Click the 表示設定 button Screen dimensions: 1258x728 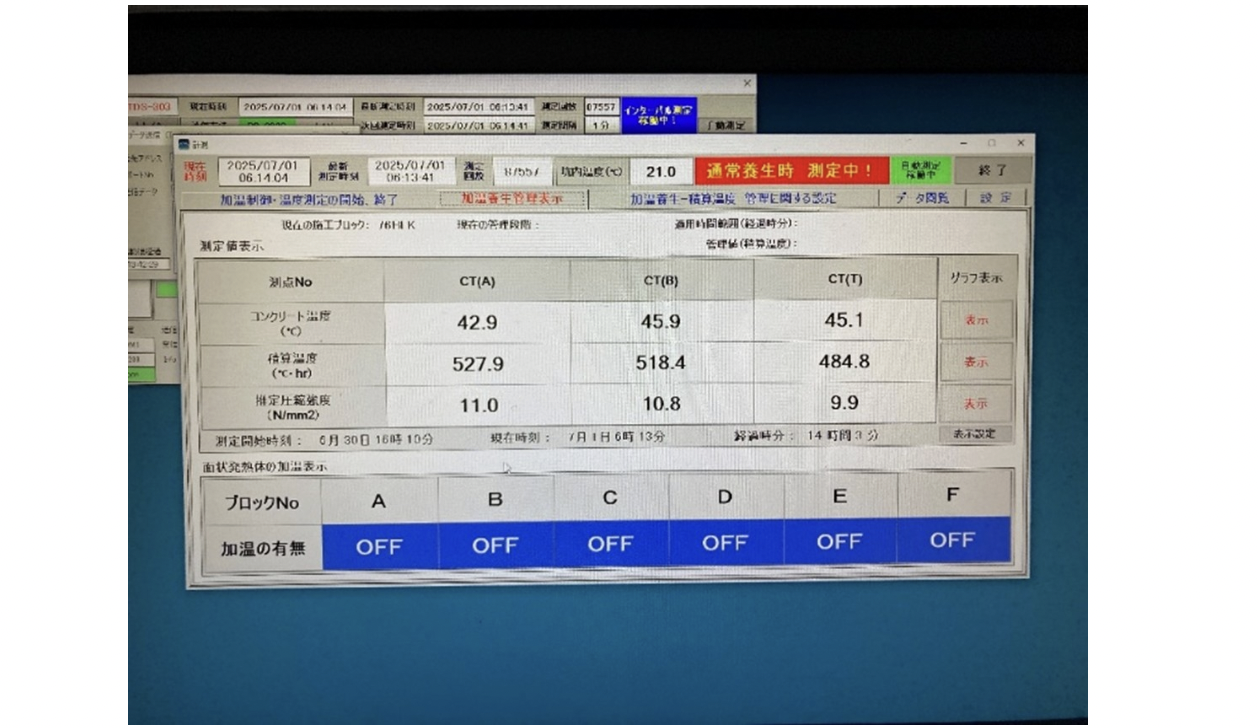[976, 435]
